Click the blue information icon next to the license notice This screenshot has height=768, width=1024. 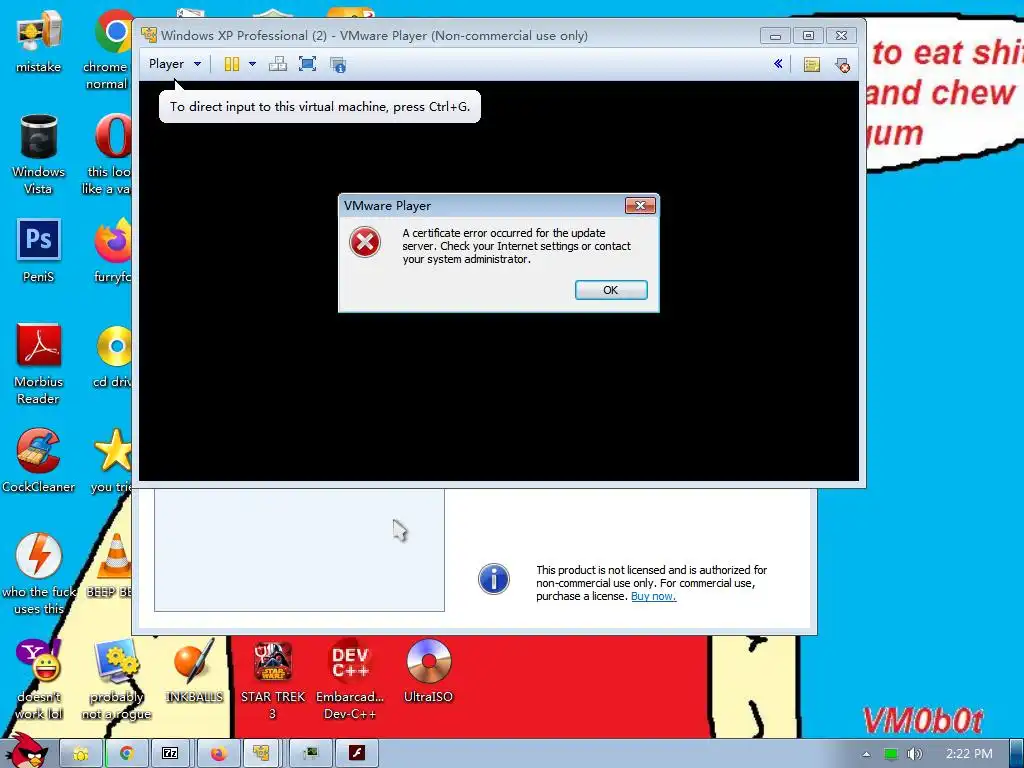(x=494, y=579)
